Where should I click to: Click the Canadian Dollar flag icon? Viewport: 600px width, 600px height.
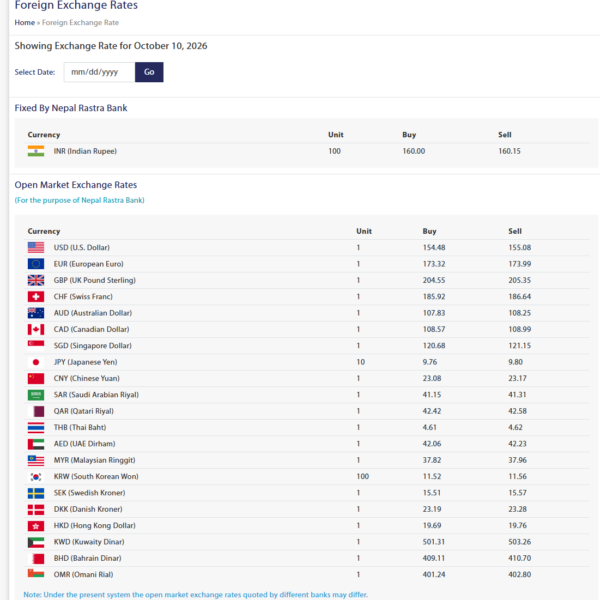tap(36, 329)
